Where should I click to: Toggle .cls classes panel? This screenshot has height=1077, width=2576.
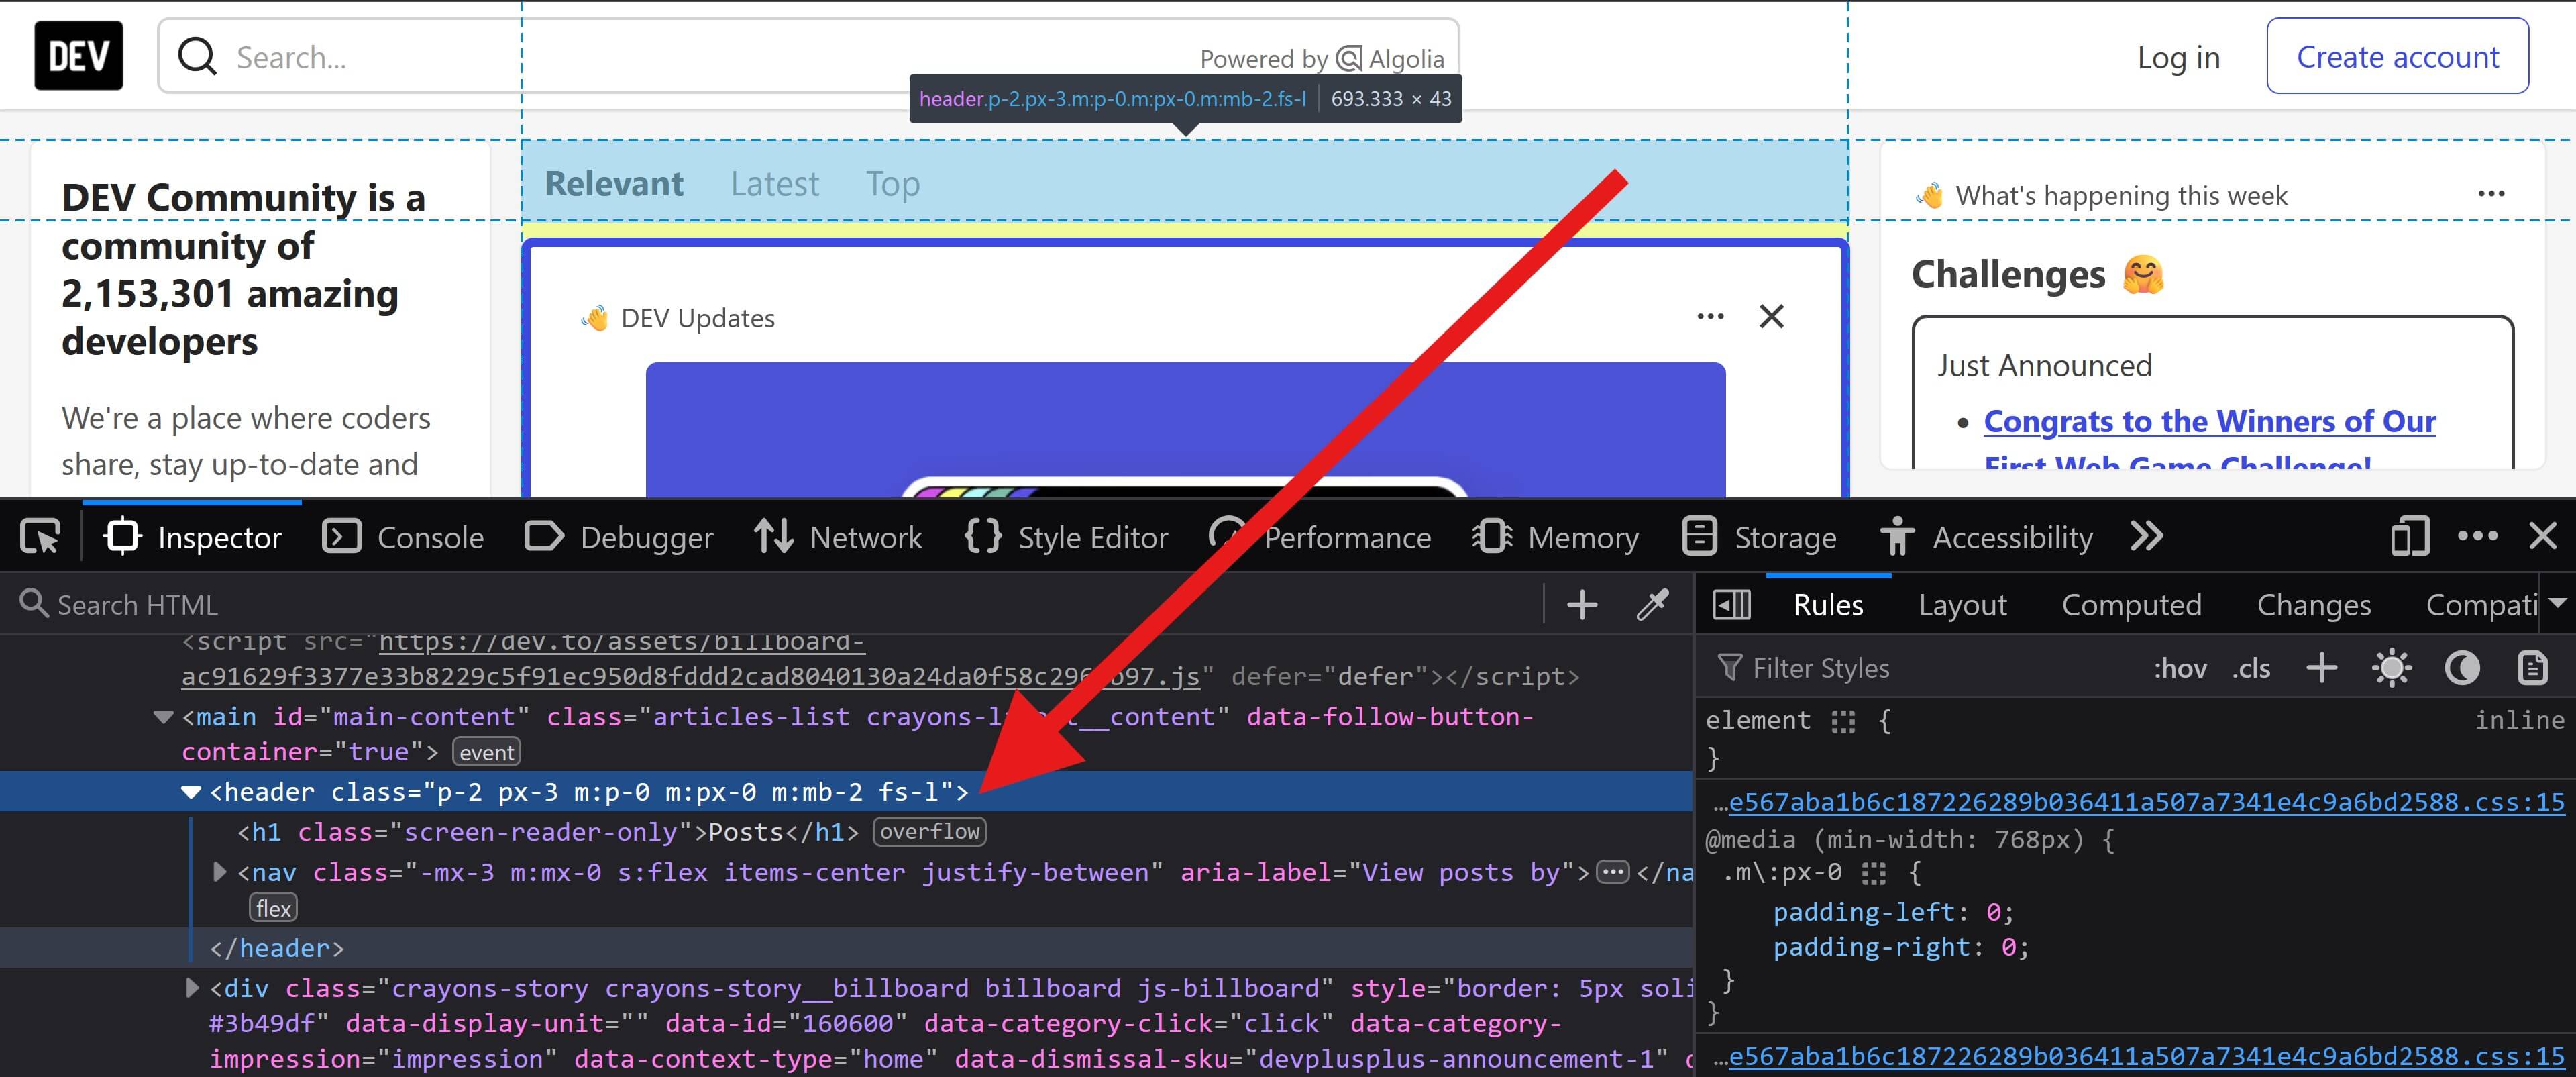pos(2251,668)
